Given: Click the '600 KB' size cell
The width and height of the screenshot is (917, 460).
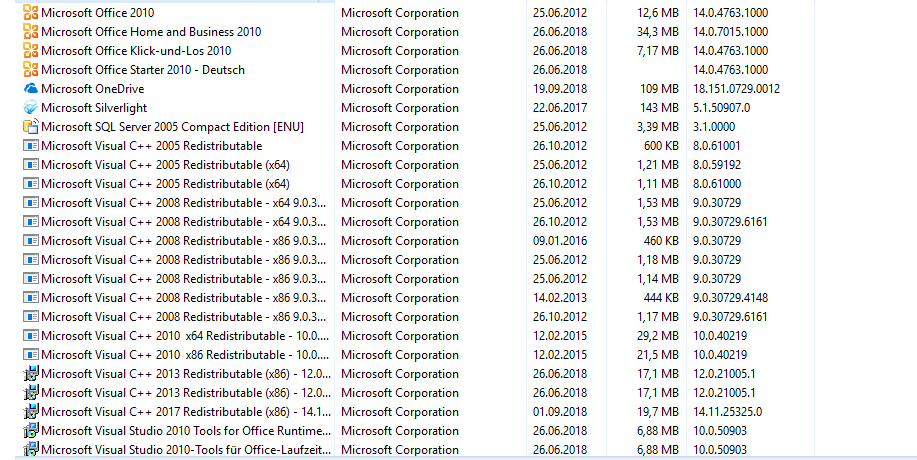Looking at the screenshot, I should pos(661,146).
